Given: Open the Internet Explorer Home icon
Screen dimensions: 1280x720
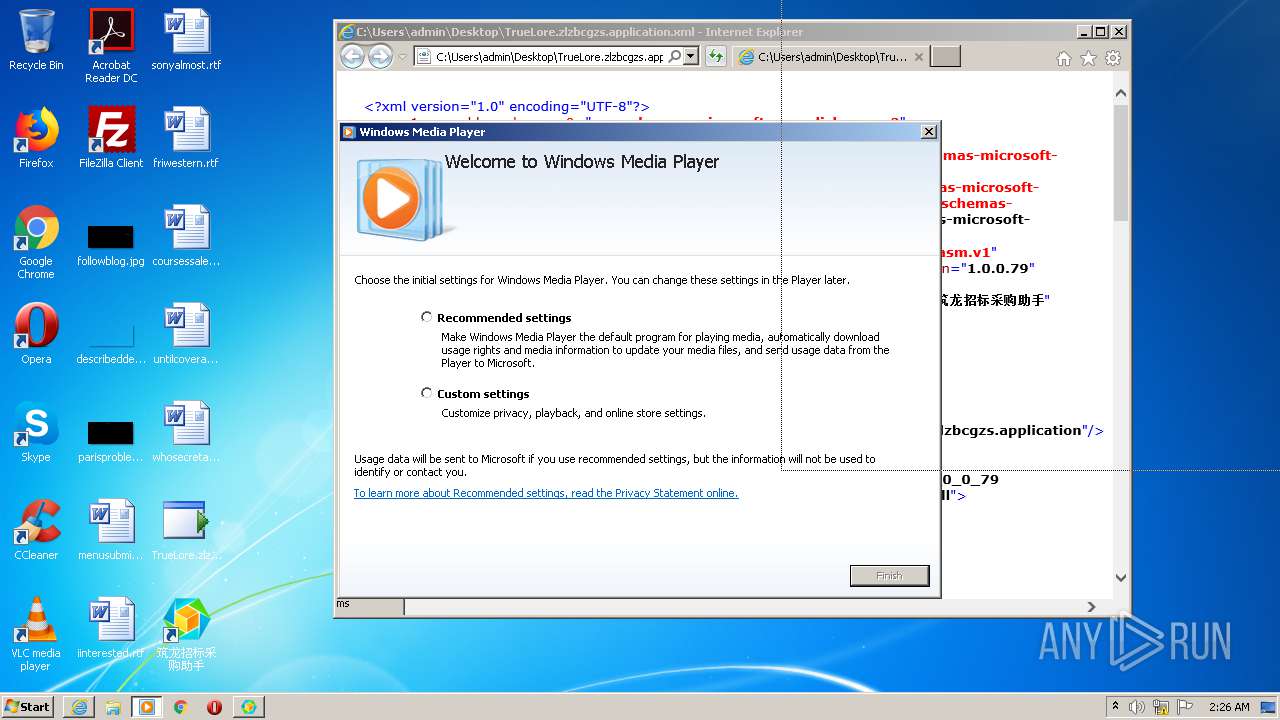Looking at the screenshot, I should pyautogui.click(x=1064, y=59).
